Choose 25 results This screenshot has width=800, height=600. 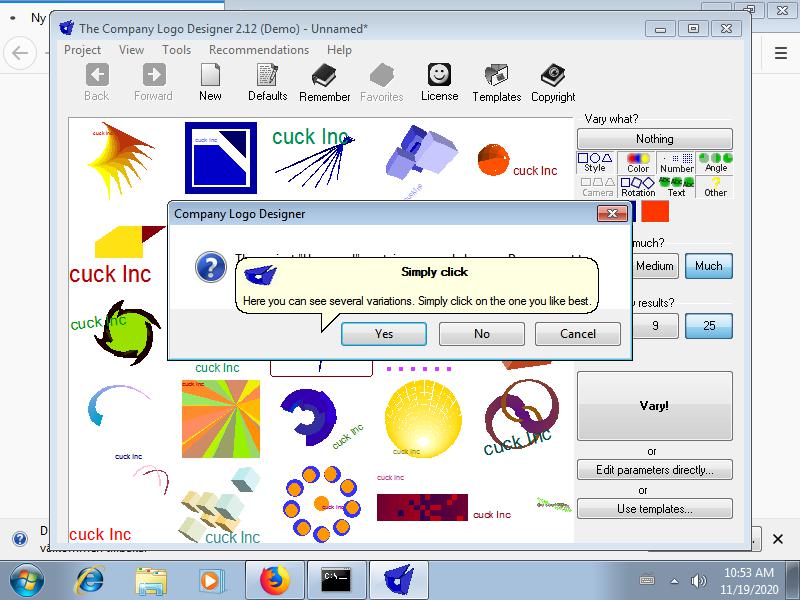pos(709,326)
